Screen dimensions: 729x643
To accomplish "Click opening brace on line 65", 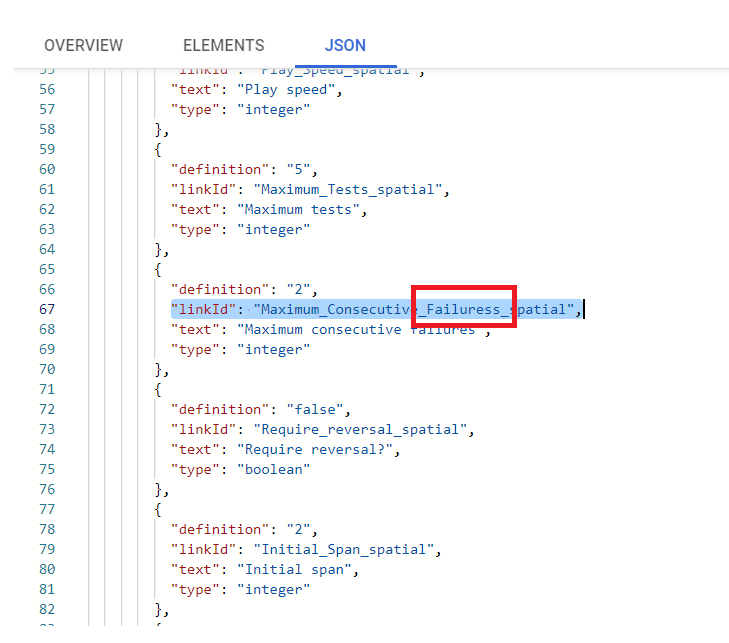I will point(158,270).
